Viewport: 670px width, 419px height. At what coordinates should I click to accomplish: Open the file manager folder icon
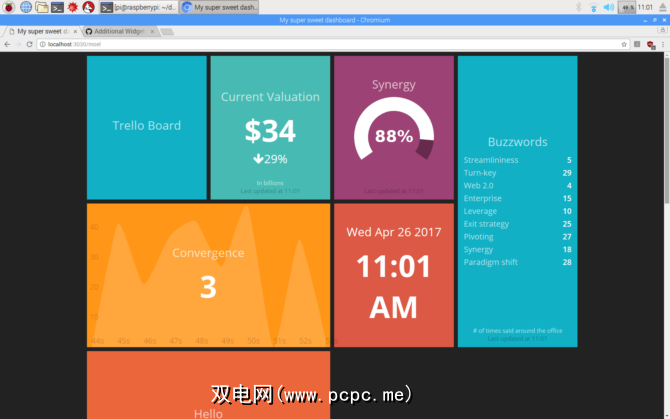(x=41, y=7)
